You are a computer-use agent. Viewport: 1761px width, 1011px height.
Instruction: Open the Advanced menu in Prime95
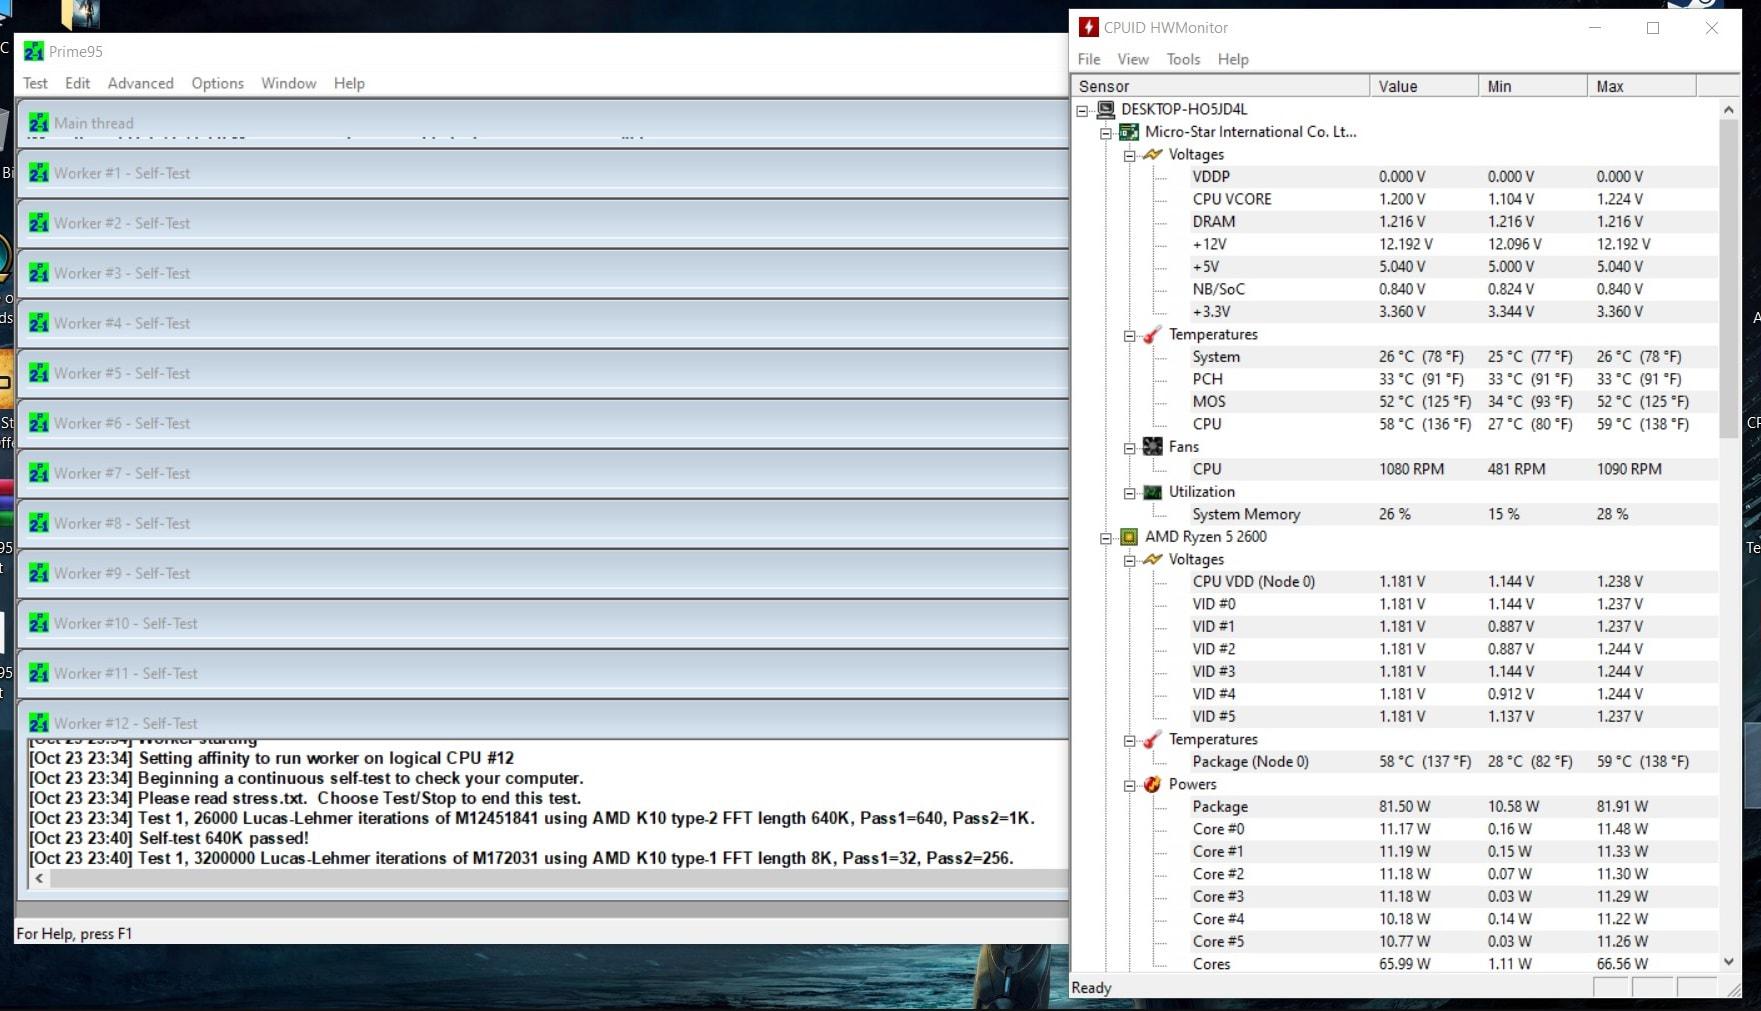click(140, 83)
